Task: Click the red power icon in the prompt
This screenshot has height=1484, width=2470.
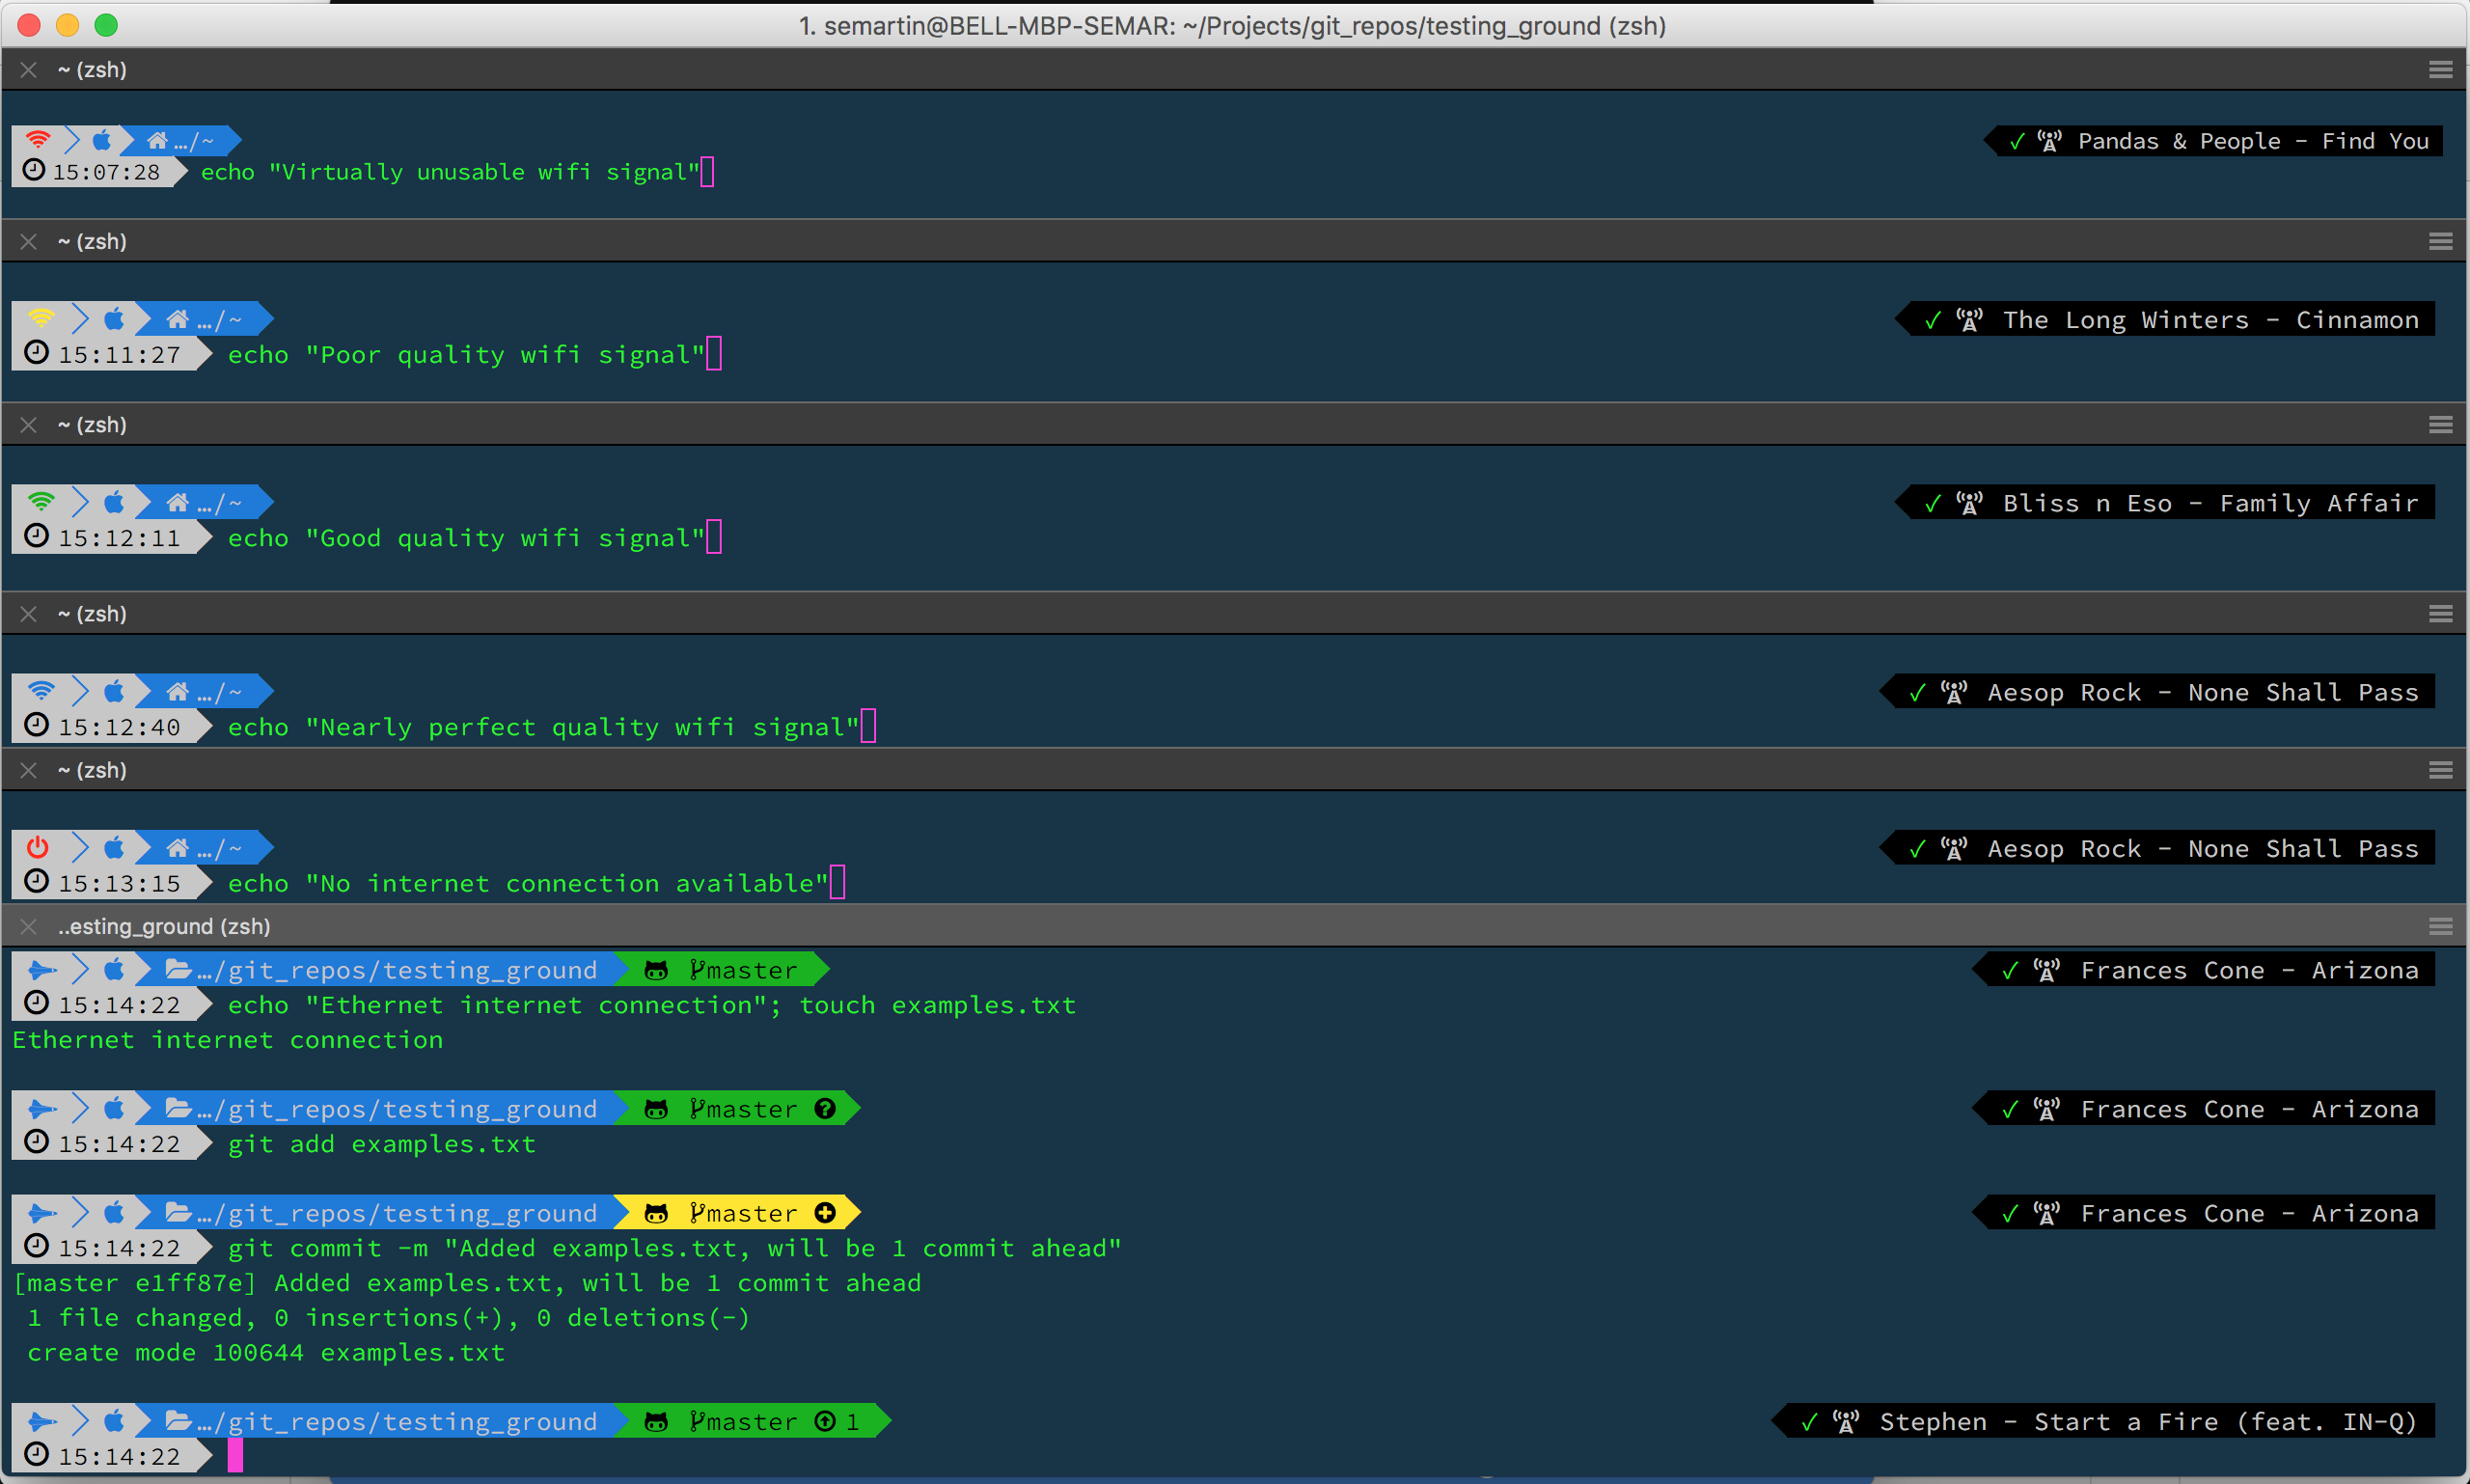Action: point(38,847)
